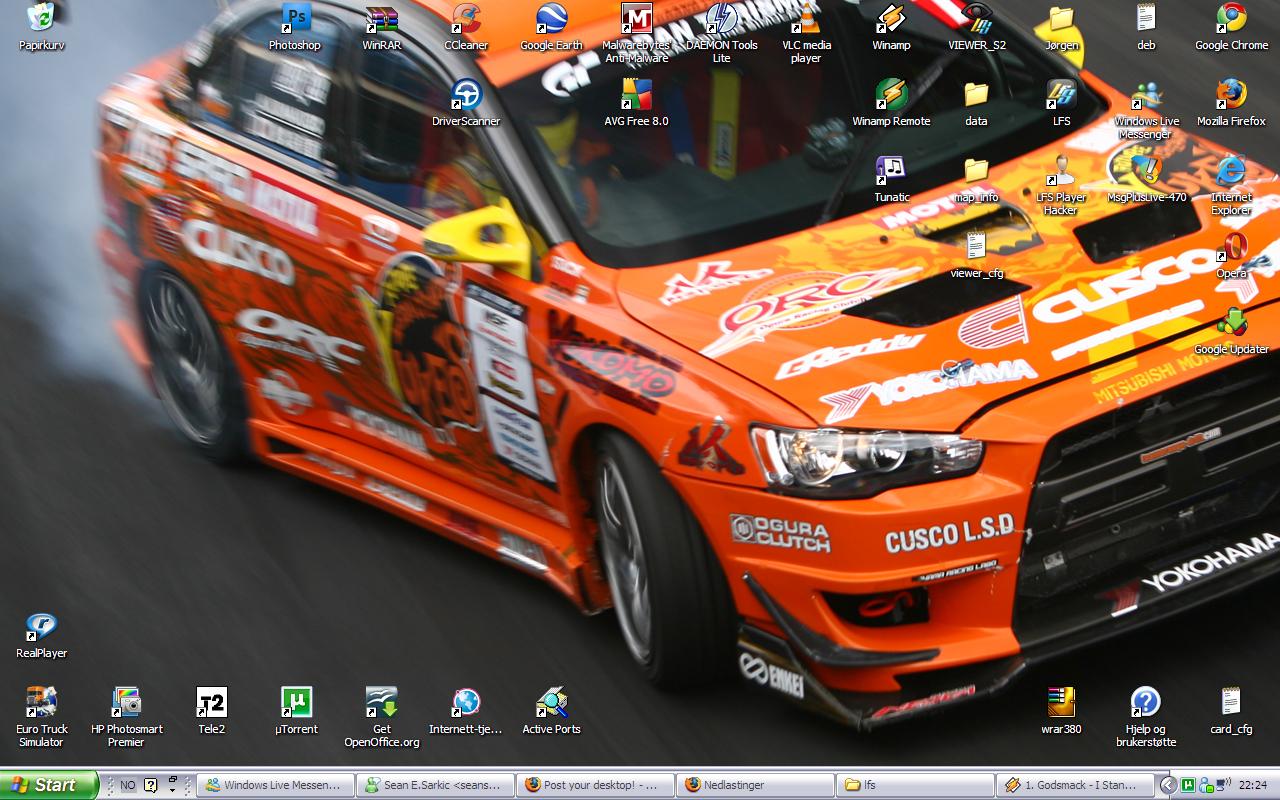Launch Active Ports shortcut
The width and height of the screenshot is (1280, 800).
pyautogui.click(x=551, y=711)
